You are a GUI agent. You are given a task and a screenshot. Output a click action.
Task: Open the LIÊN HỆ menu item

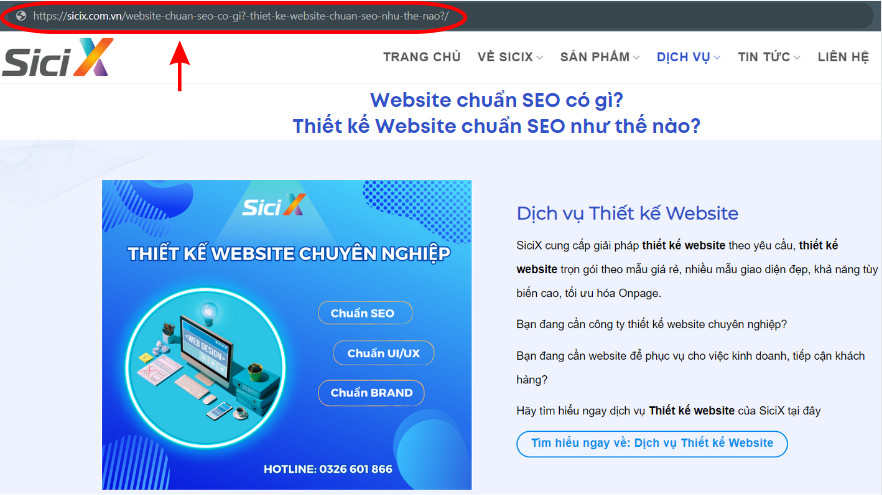click(843, 57)
